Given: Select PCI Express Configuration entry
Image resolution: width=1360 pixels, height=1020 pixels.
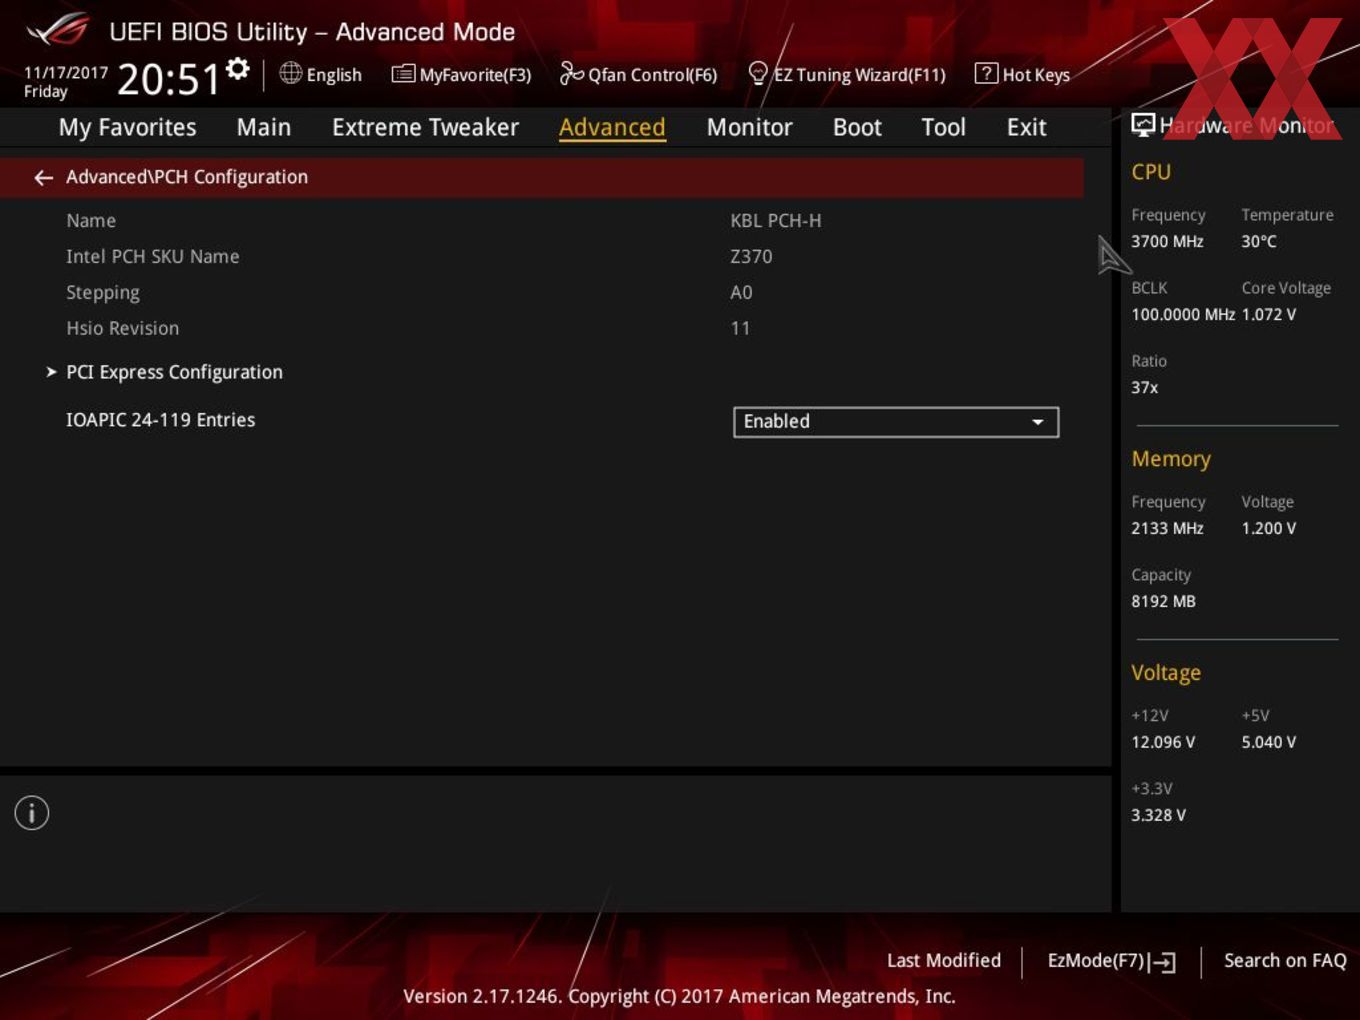Looking at the screenshot, I should [174, 372].
